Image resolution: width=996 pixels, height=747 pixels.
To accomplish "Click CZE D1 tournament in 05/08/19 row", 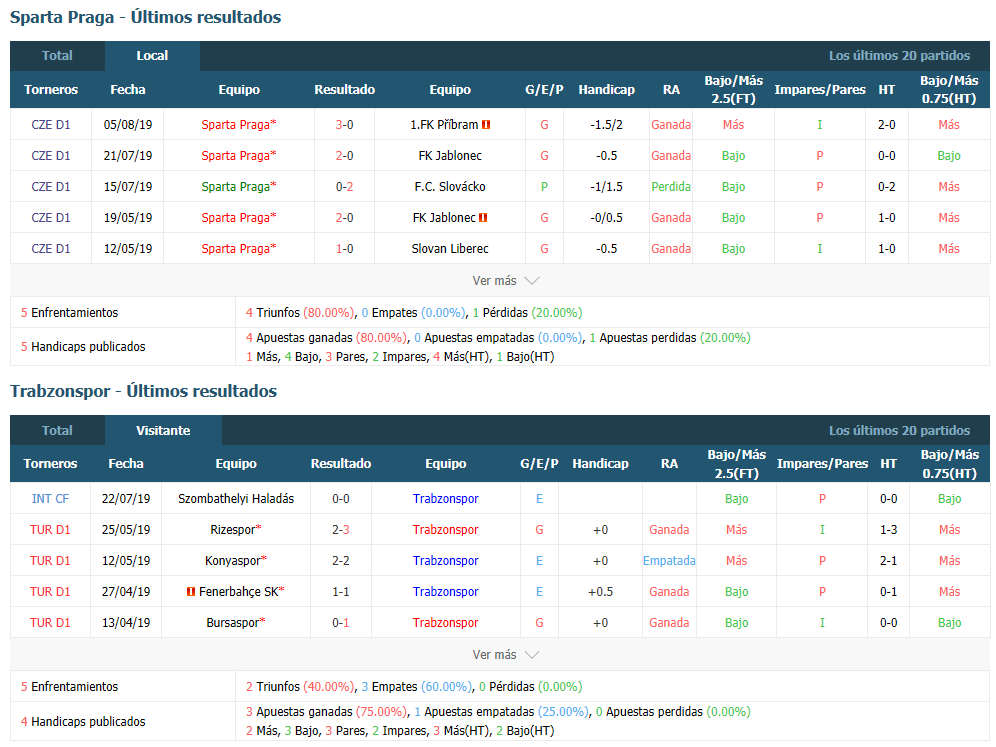I will pyautogui.click(x=51, y=124).
